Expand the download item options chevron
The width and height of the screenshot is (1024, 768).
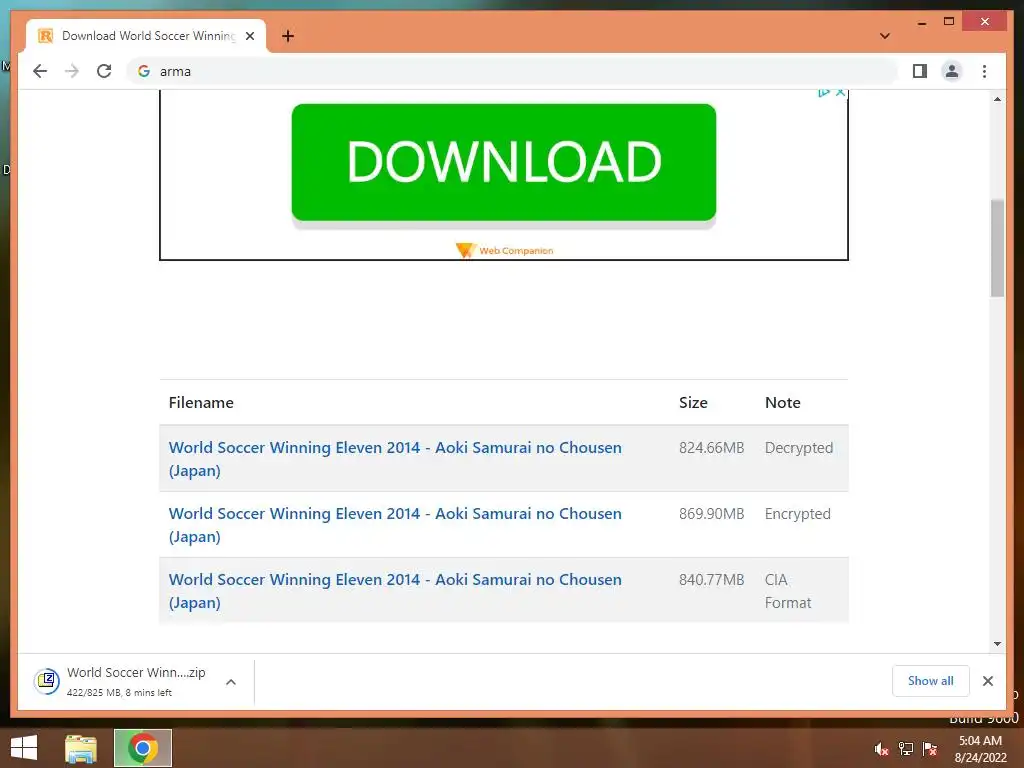coord(231,682)
